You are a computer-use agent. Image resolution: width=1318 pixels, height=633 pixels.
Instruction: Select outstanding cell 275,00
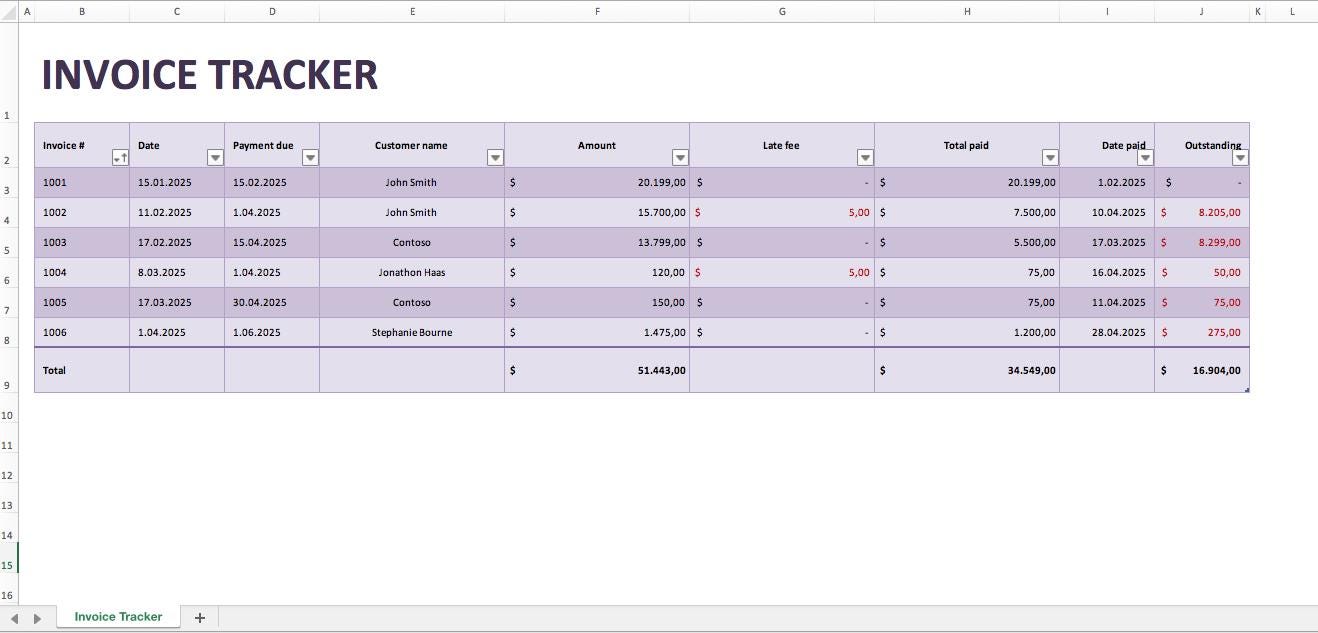[x=1202, y=333]
